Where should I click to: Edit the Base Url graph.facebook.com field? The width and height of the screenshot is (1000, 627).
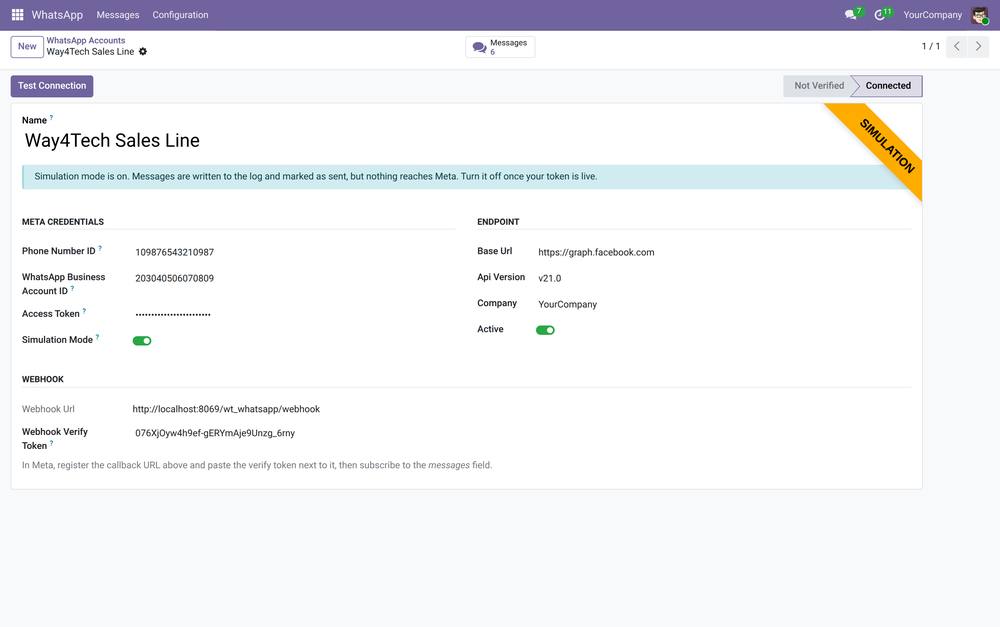(x=596, y=252)
